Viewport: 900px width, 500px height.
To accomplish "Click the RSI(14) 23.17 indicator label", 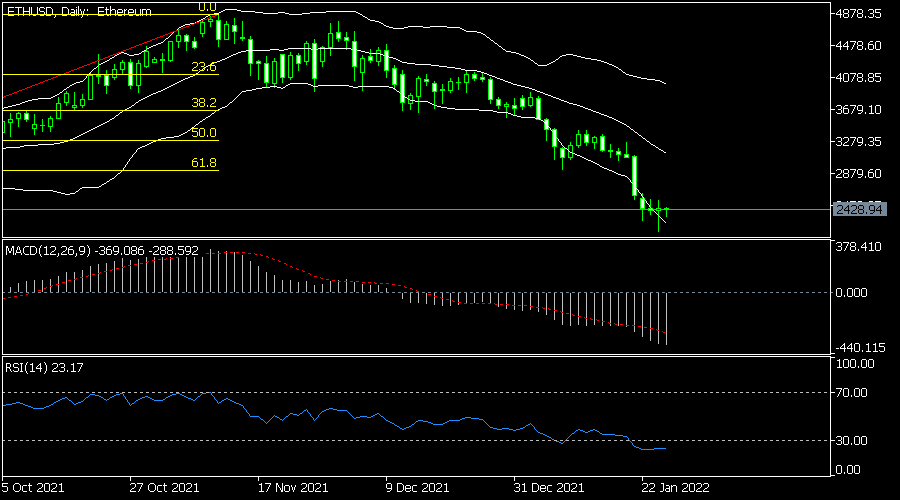I will click(x=44, y=368).
